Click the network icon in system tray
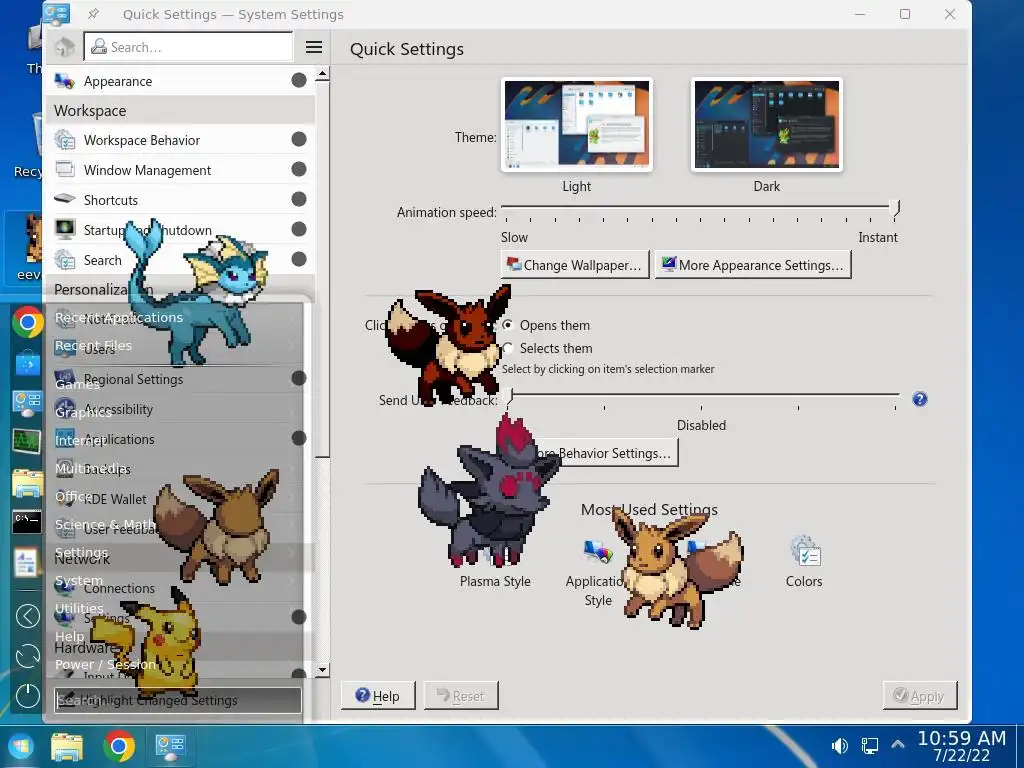1024x768 pixels. point(869,746)
